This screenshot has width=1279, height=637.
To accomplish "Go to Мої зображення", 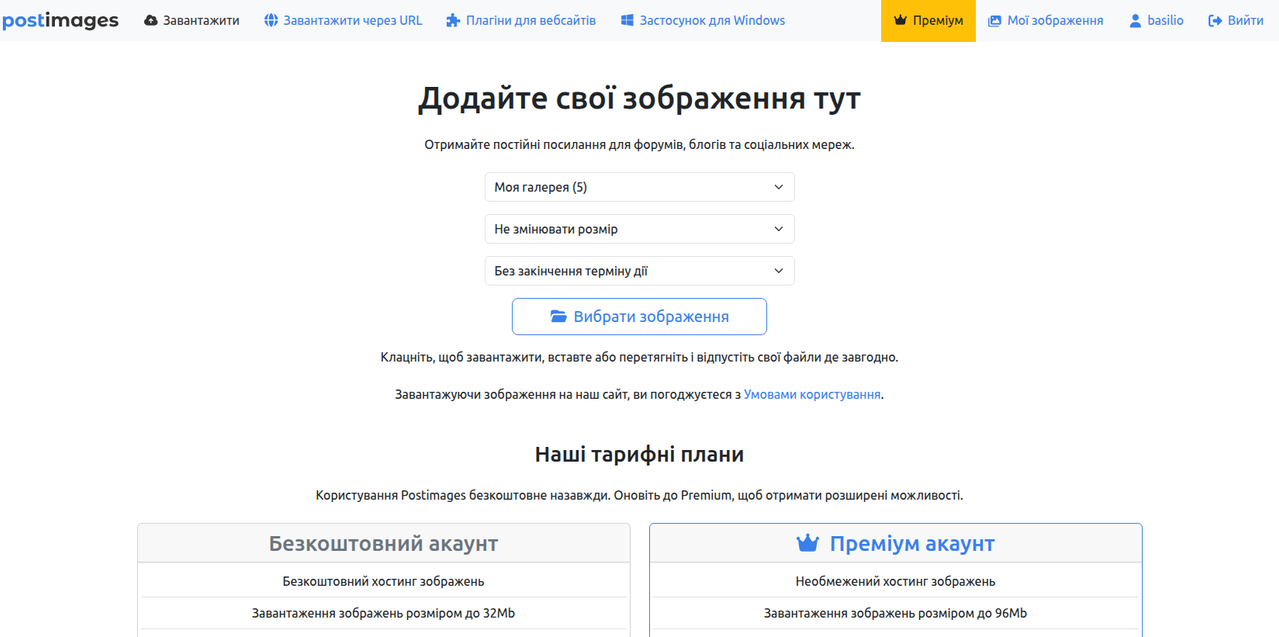I will tap(1046, 20).
